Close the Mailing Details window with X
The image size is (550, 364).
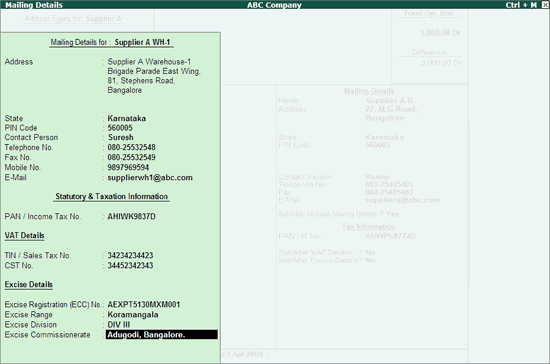point(545,5)
